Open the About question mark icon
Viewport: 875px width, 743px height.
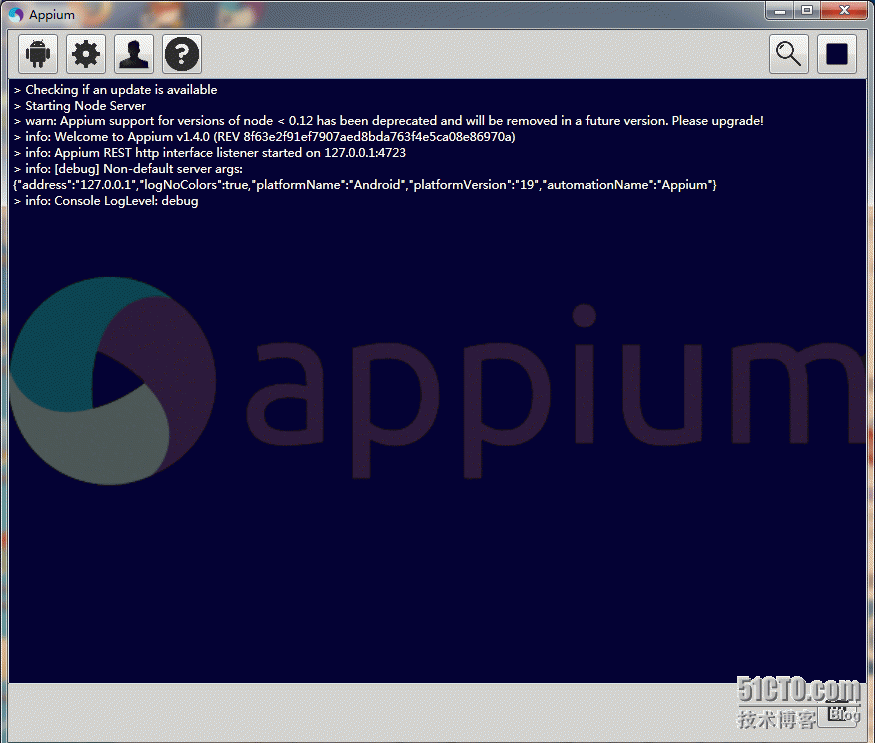(182, 54)
